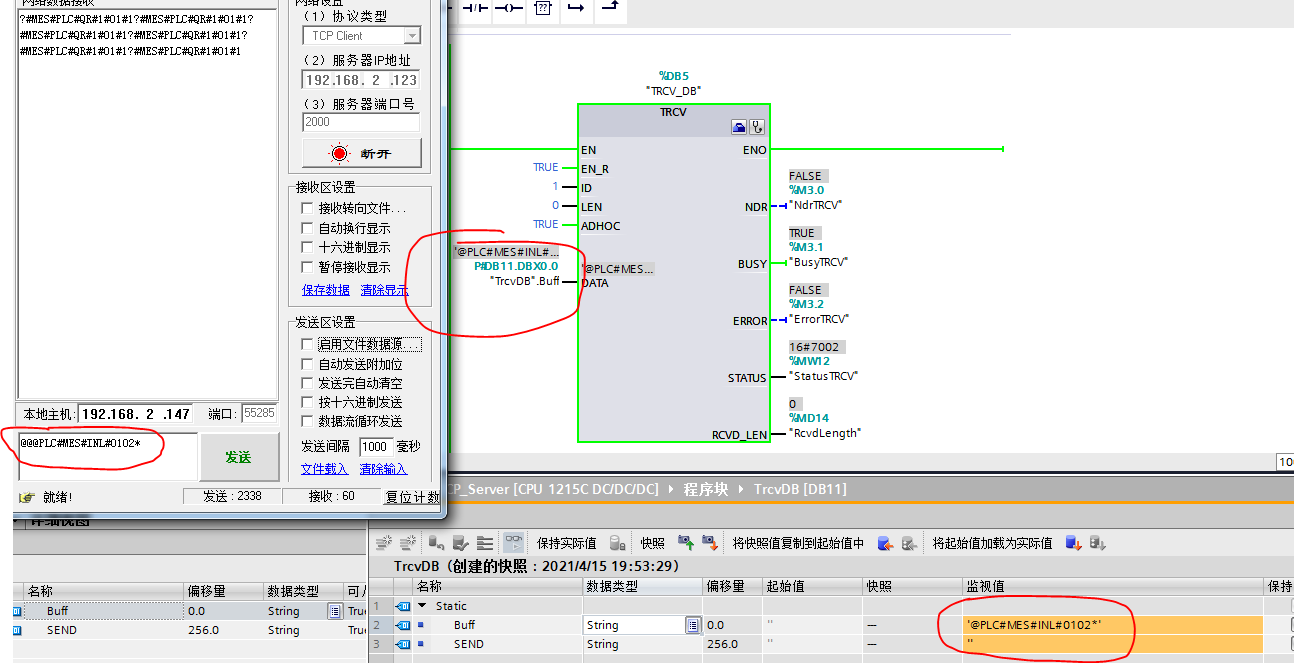Click the open branch icon

click(x=575, y=8)
